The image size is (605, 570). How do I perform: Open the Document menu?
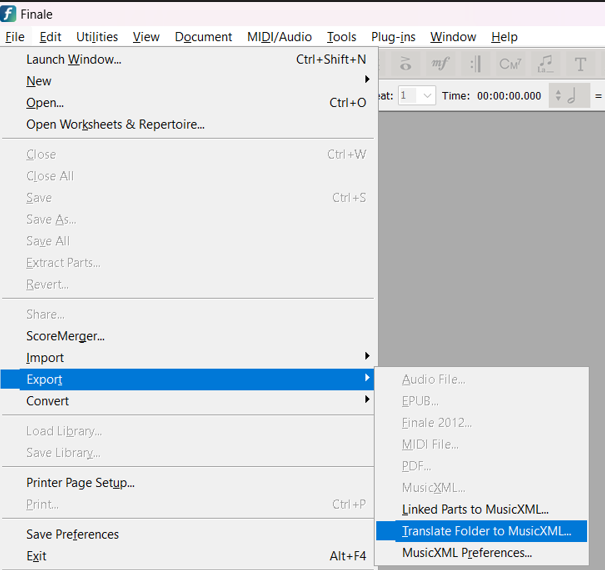(x=203, y=37)
